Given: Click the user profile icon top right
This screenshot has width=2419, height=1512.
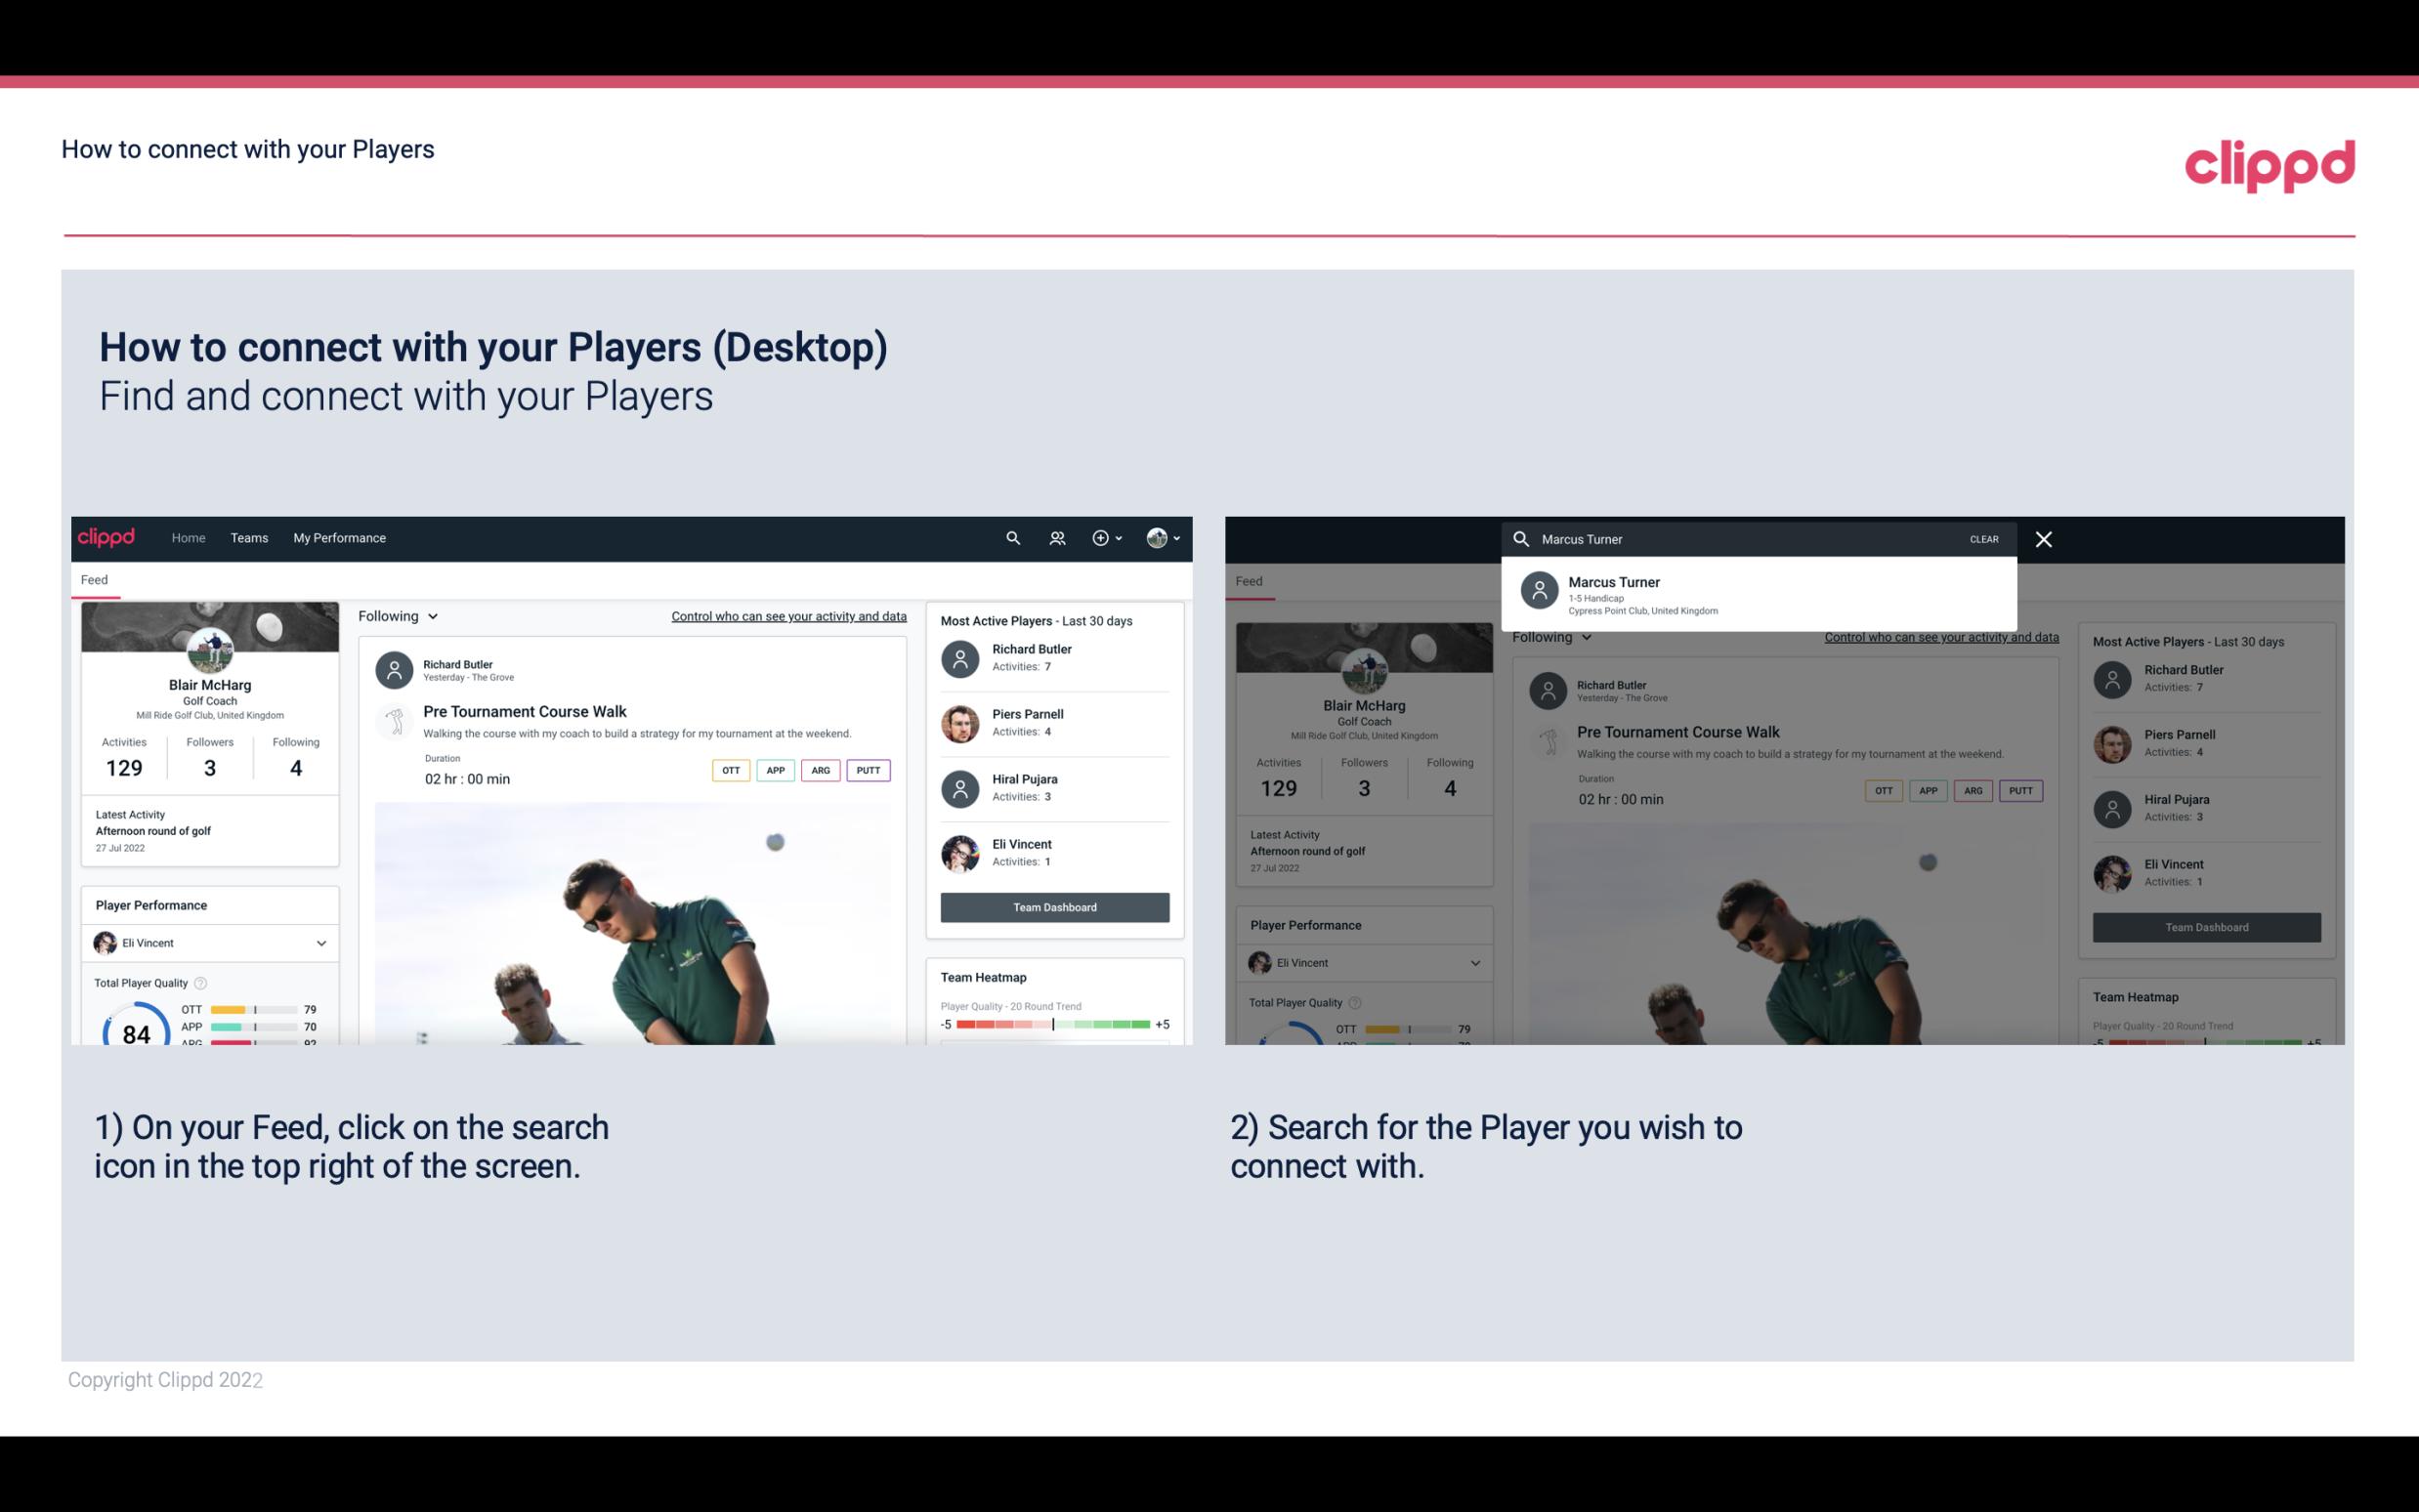Looking at the screenshot, I should [1158, 538].
